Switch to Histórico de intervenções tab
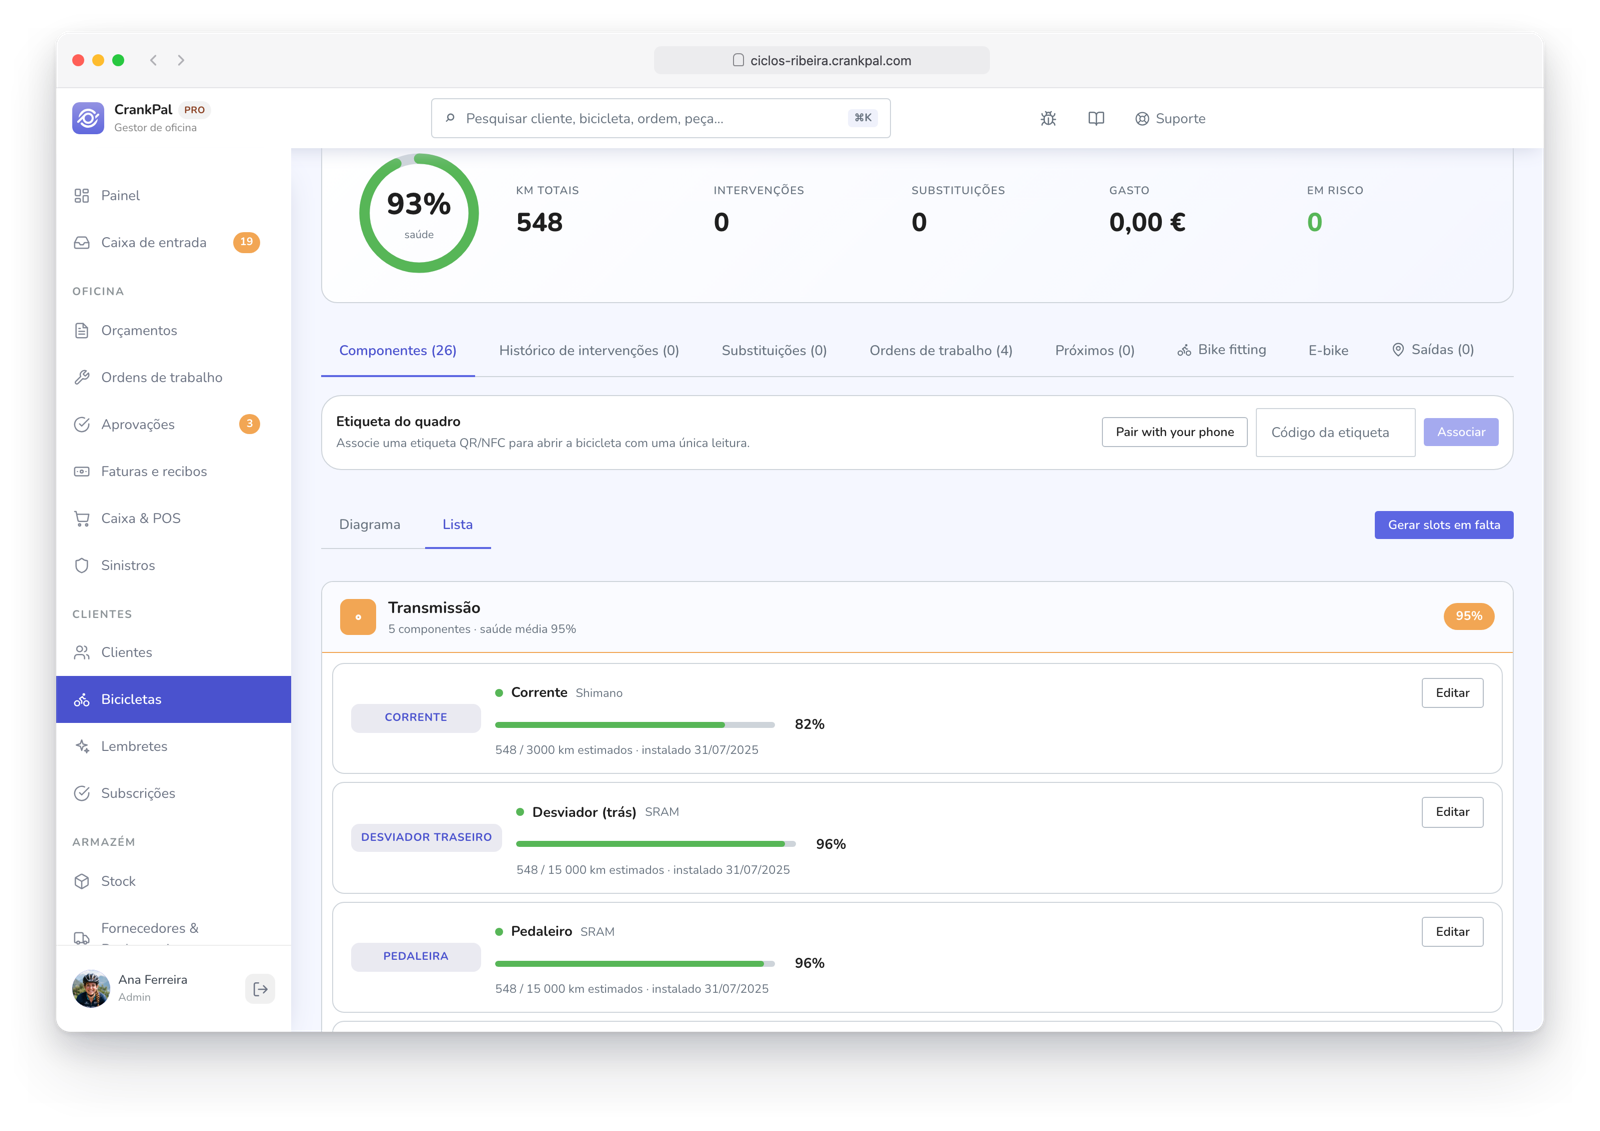The image size is (1600, 1131). tap(589, 350)
